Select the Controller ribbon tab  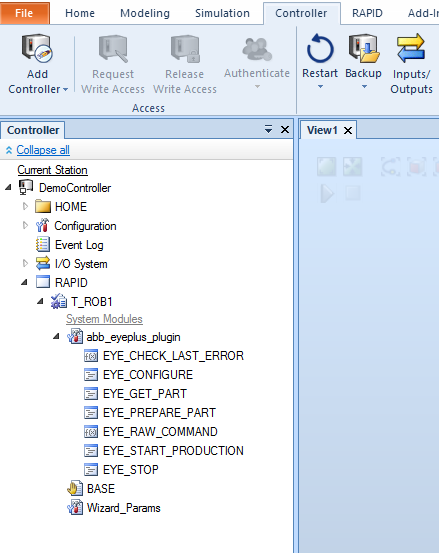point(301,13)
